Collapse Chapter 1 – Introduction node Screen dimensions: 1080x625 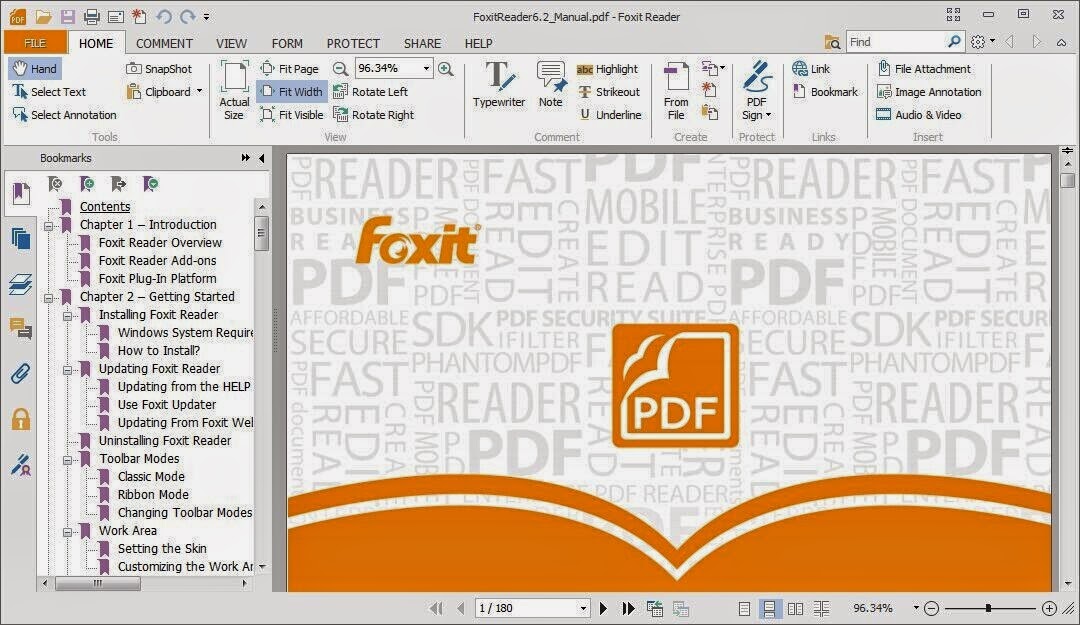48,225
